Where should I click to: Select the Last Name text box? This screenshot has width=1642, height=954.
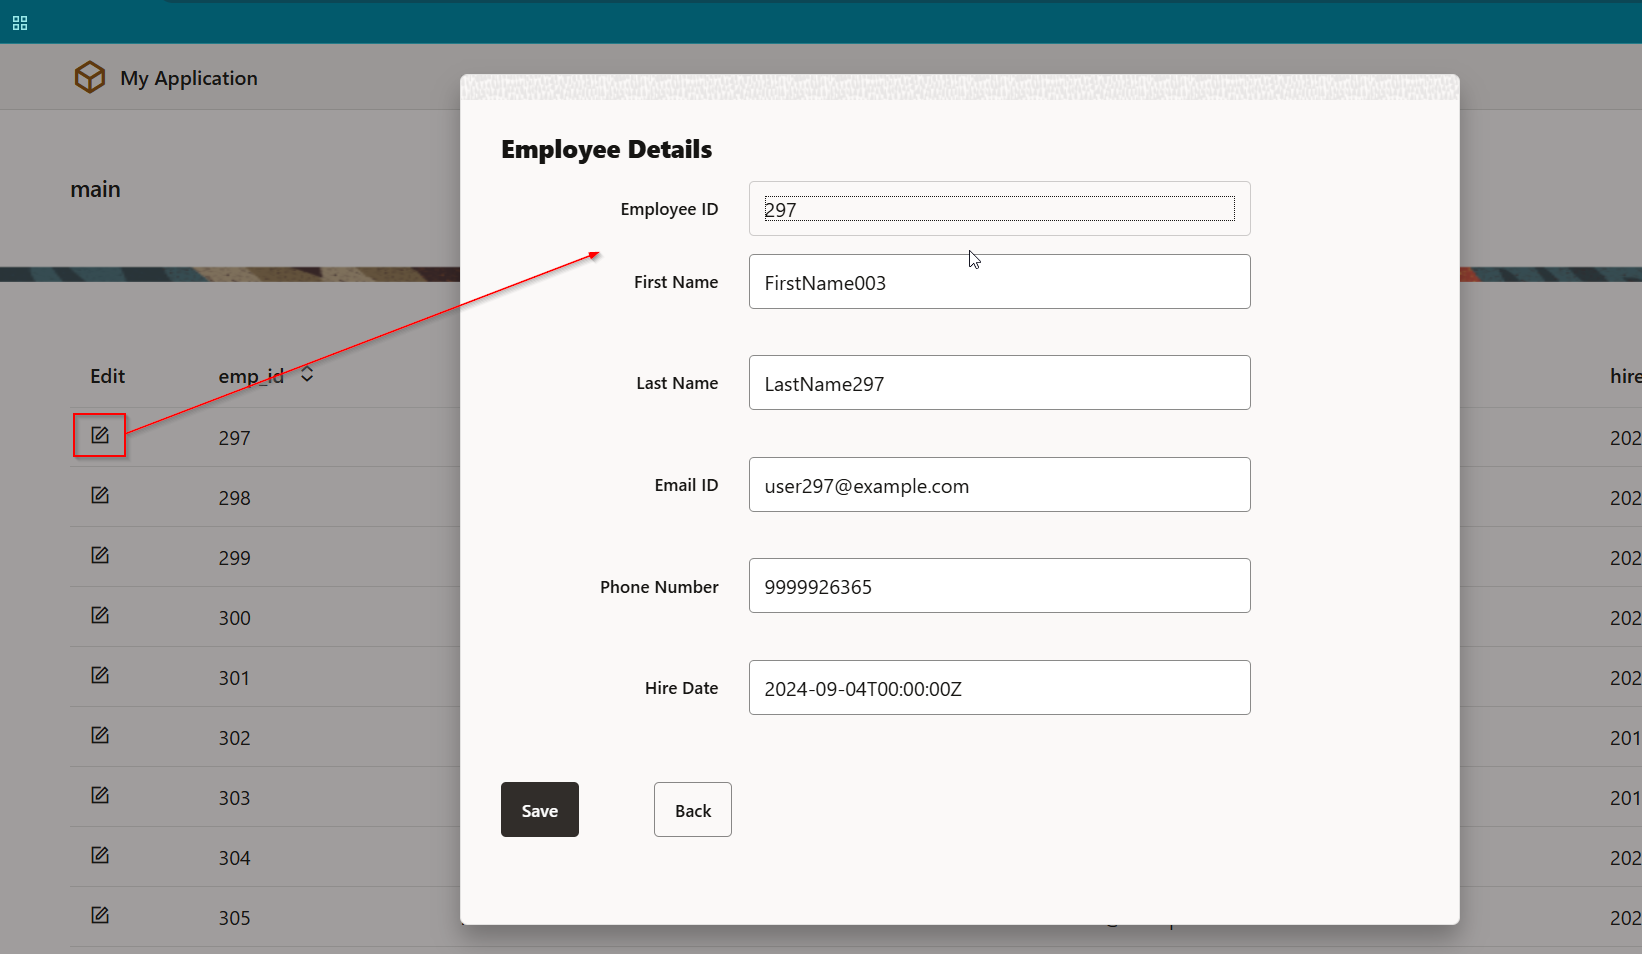point(998,383)
